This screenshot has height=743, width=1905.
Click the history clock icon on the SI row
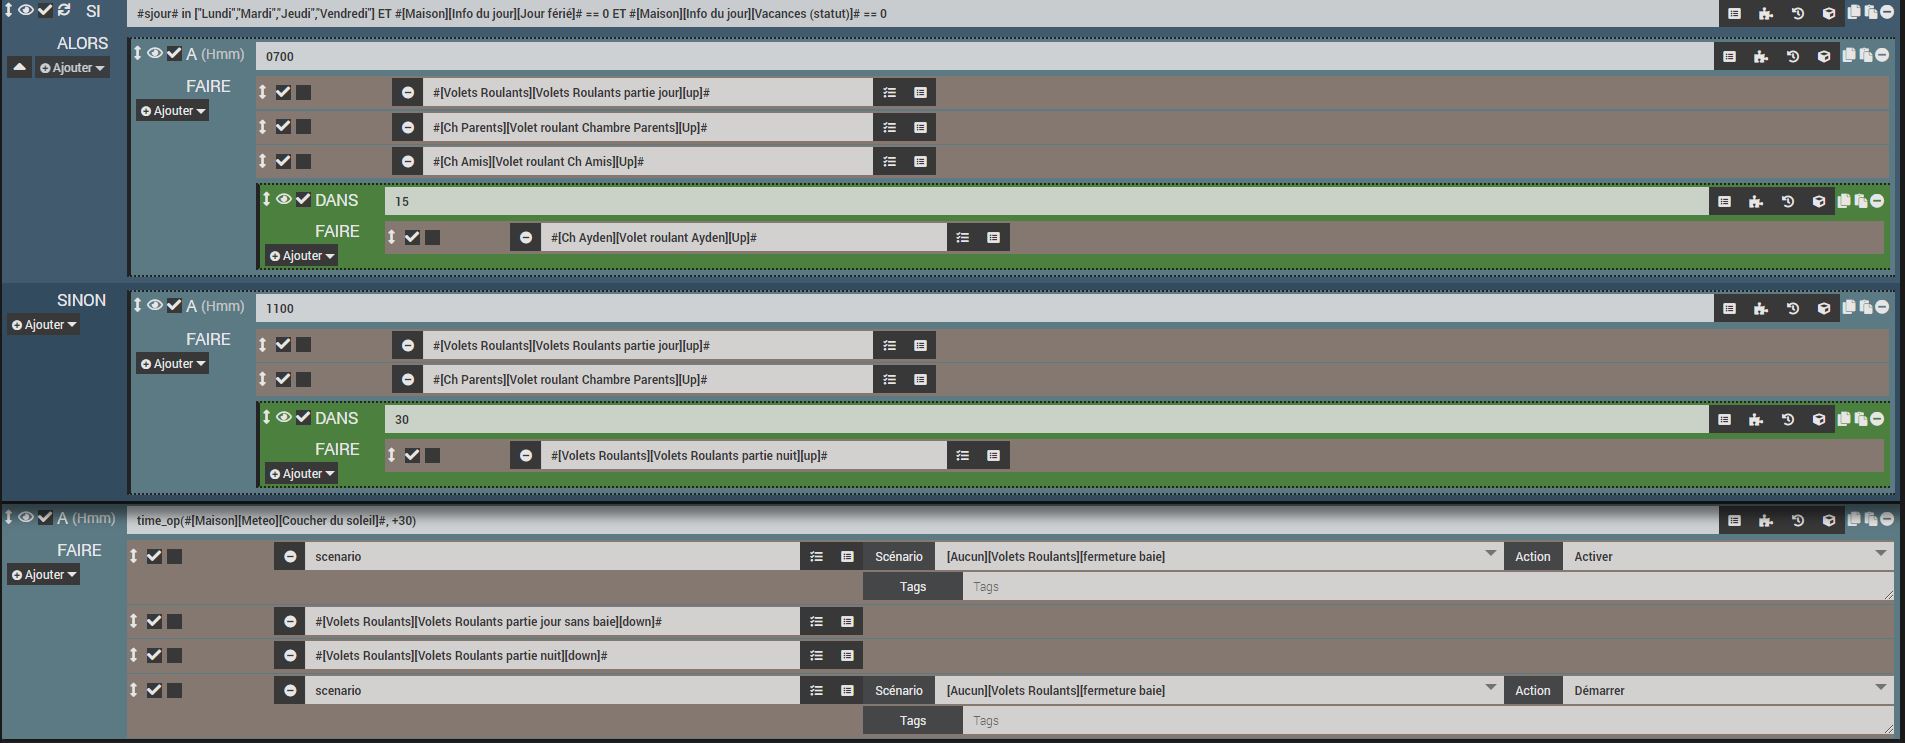click(x=1798, y=14)
